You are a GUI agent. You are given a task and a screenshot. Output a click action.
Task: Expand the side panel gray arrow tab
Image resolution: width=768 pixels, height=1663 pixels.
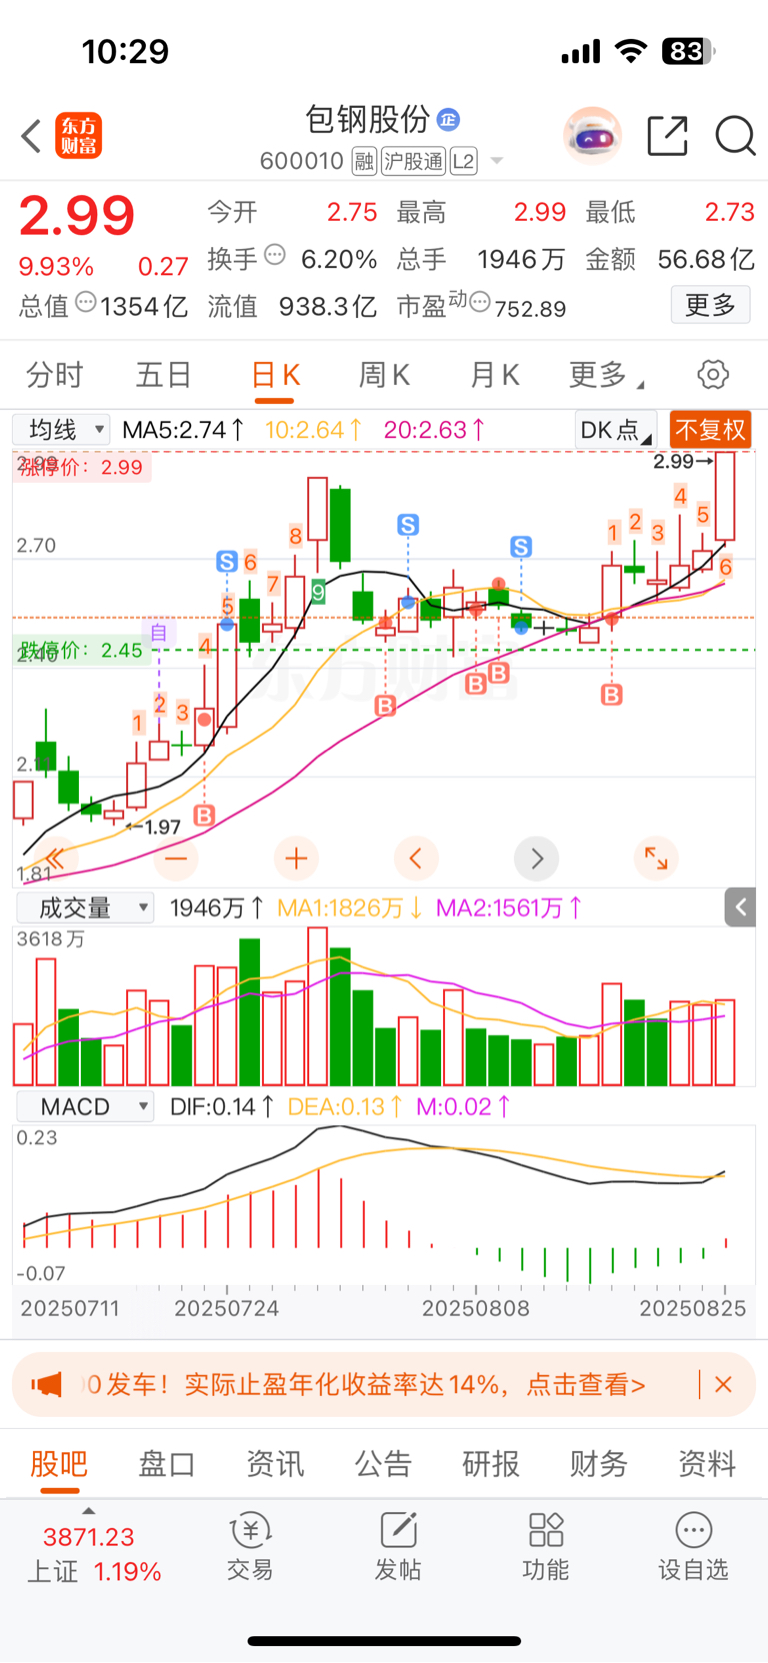pyautogui.click(x=740, y=907)
